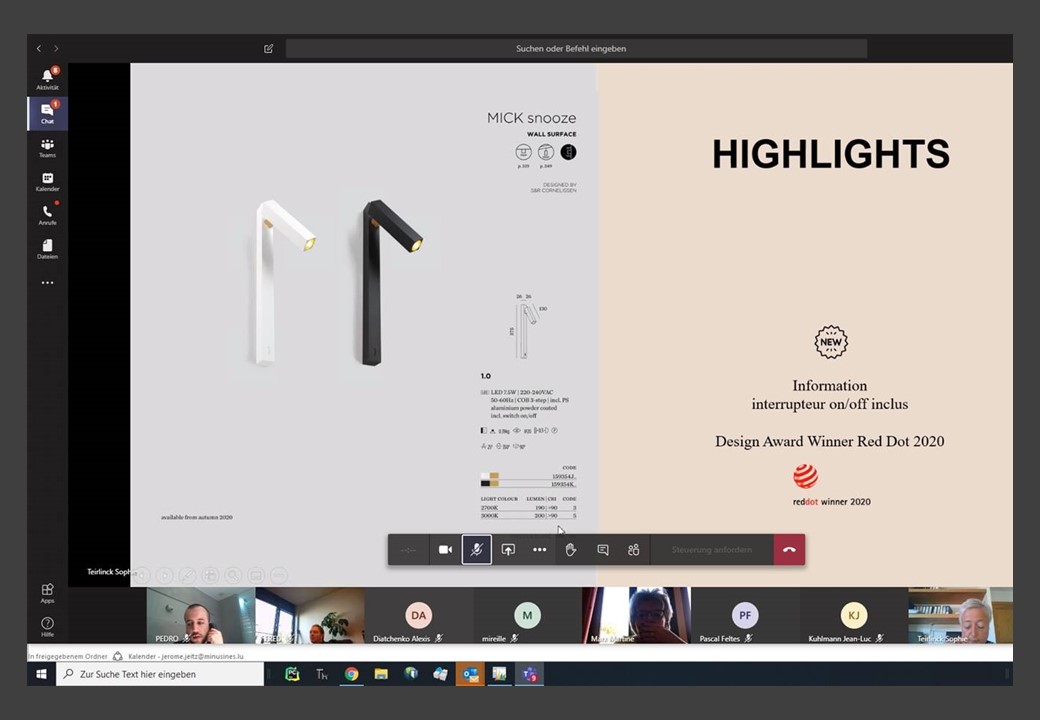Image resolution: width=1040 pixels, height=720 pixels.
Task: Open the Windows Start menu
Action: click(x=41, y=674)
